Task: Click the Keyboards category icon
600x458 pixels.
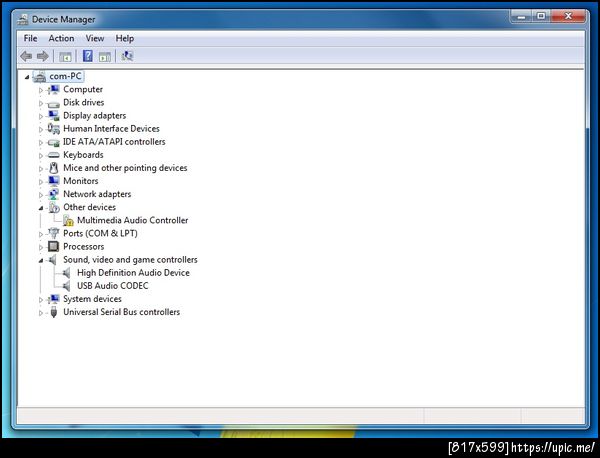Action: tap(54, 155)
